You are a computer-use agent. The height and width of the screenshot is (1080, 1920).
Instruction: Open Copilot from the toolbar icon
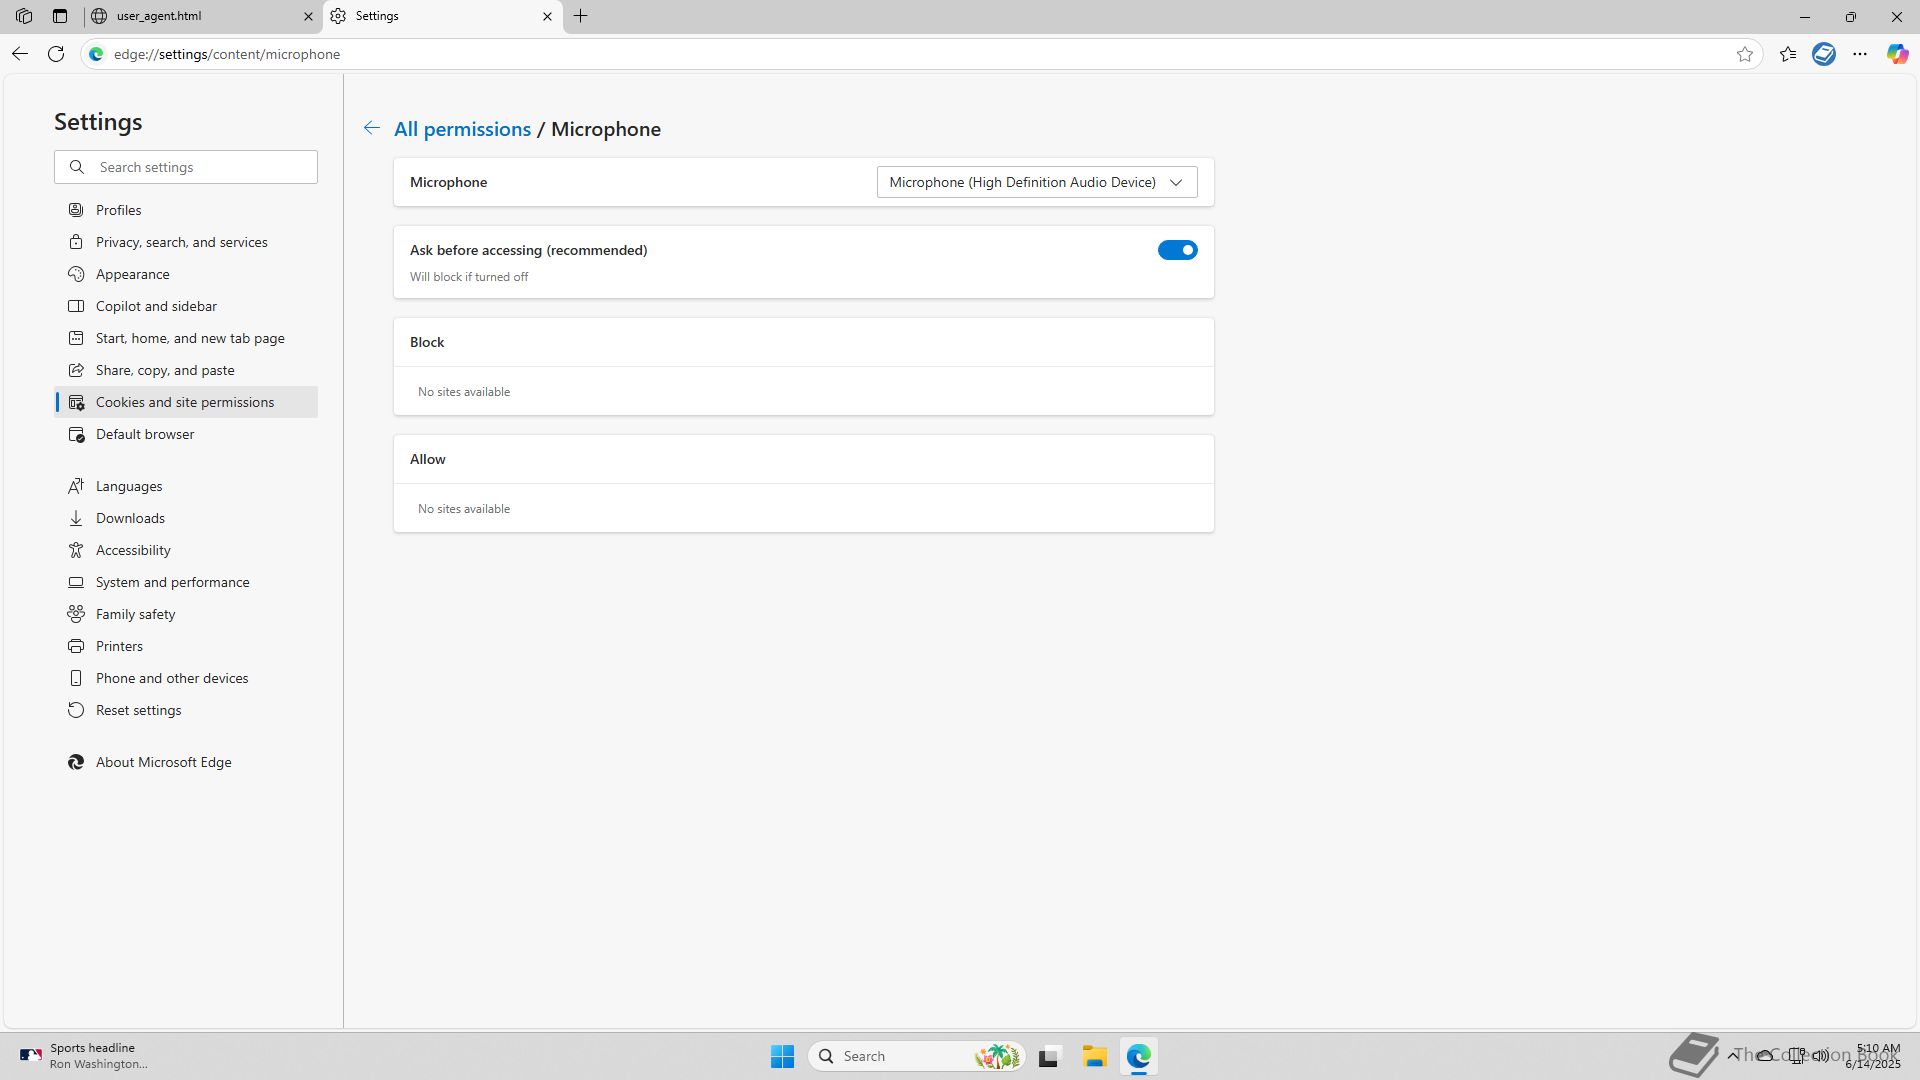pos(1897,54)
